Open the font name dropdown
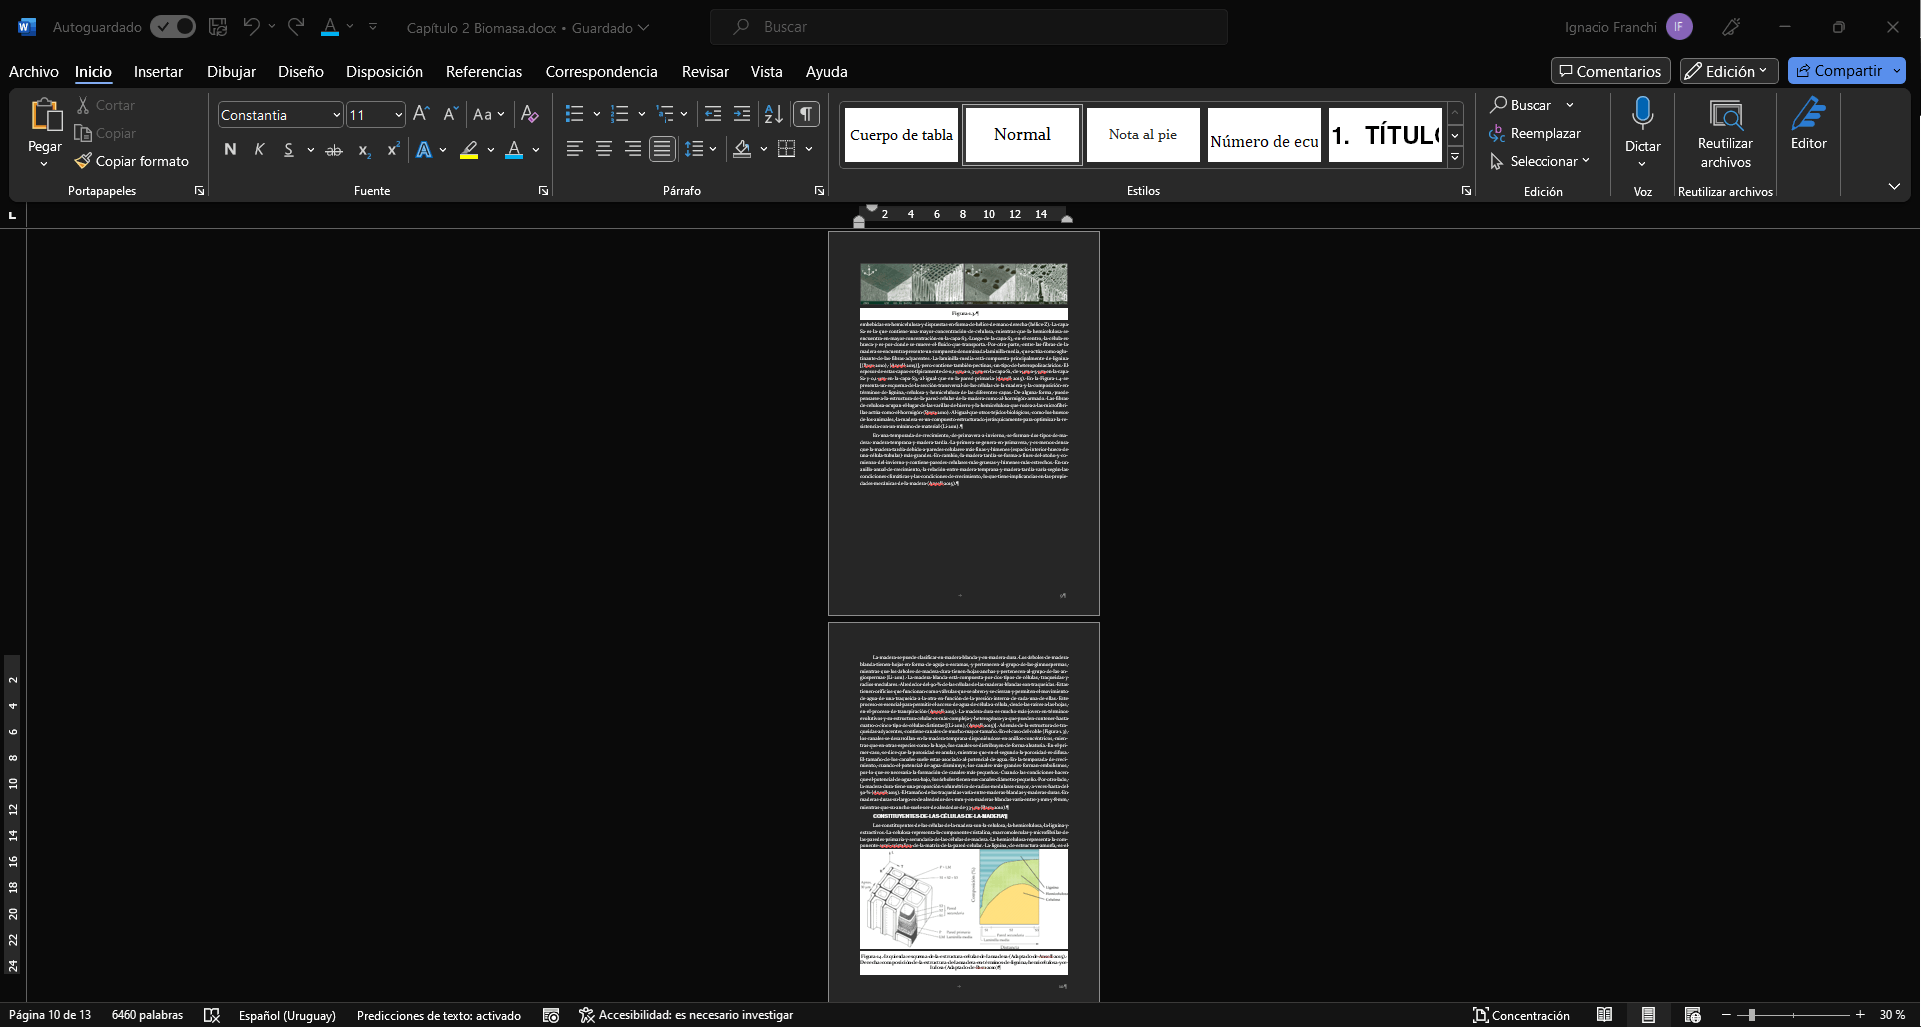This screenshot has height=1027, width=1921. pyautogui.click(x=337, y=115)
